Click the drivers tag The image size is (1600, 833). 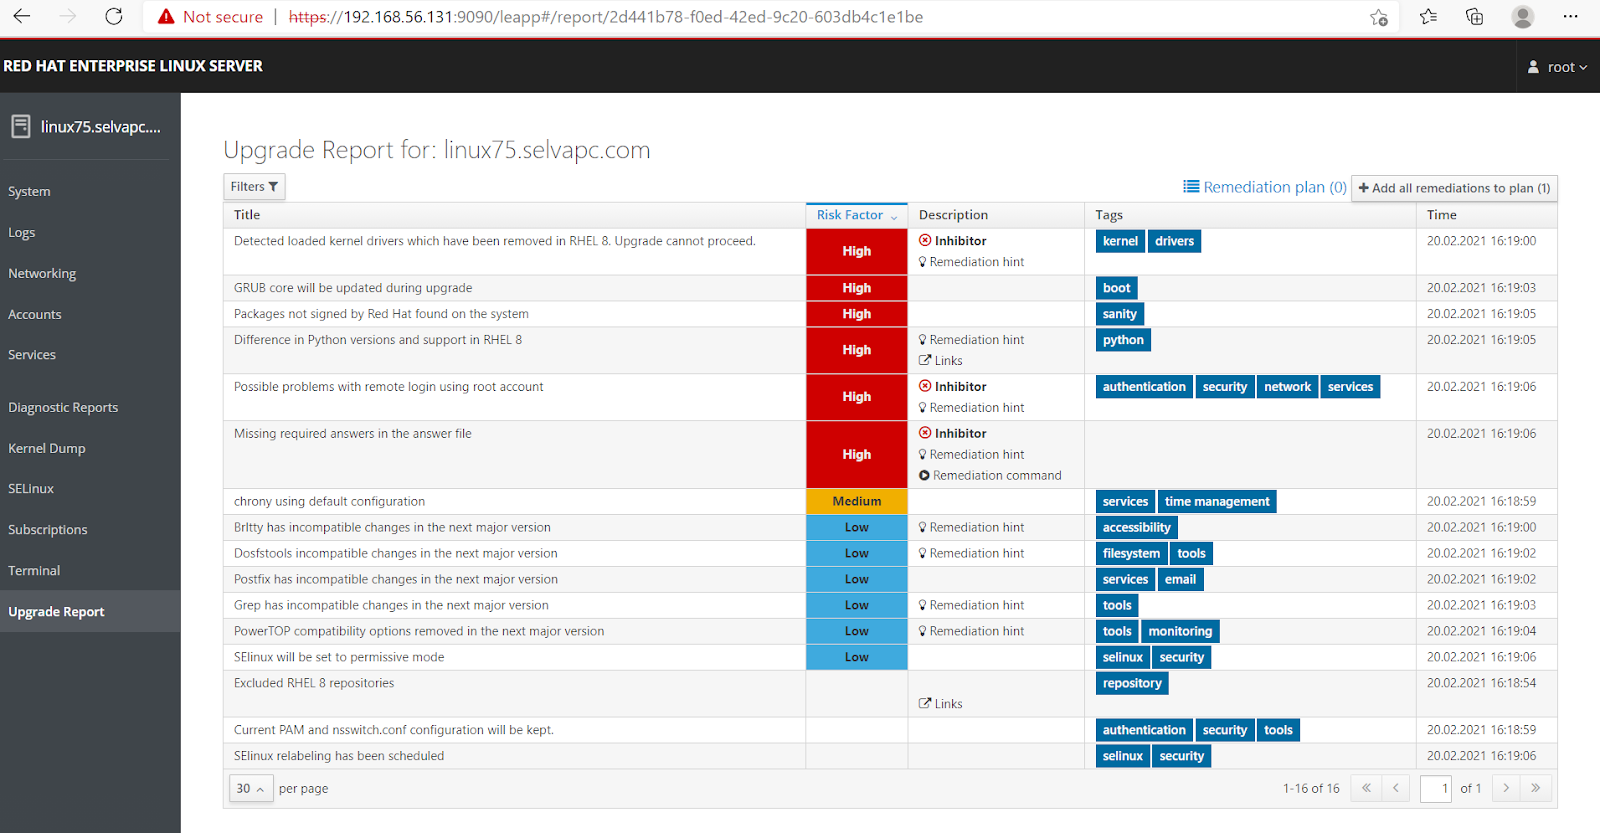pos(1174,241)
